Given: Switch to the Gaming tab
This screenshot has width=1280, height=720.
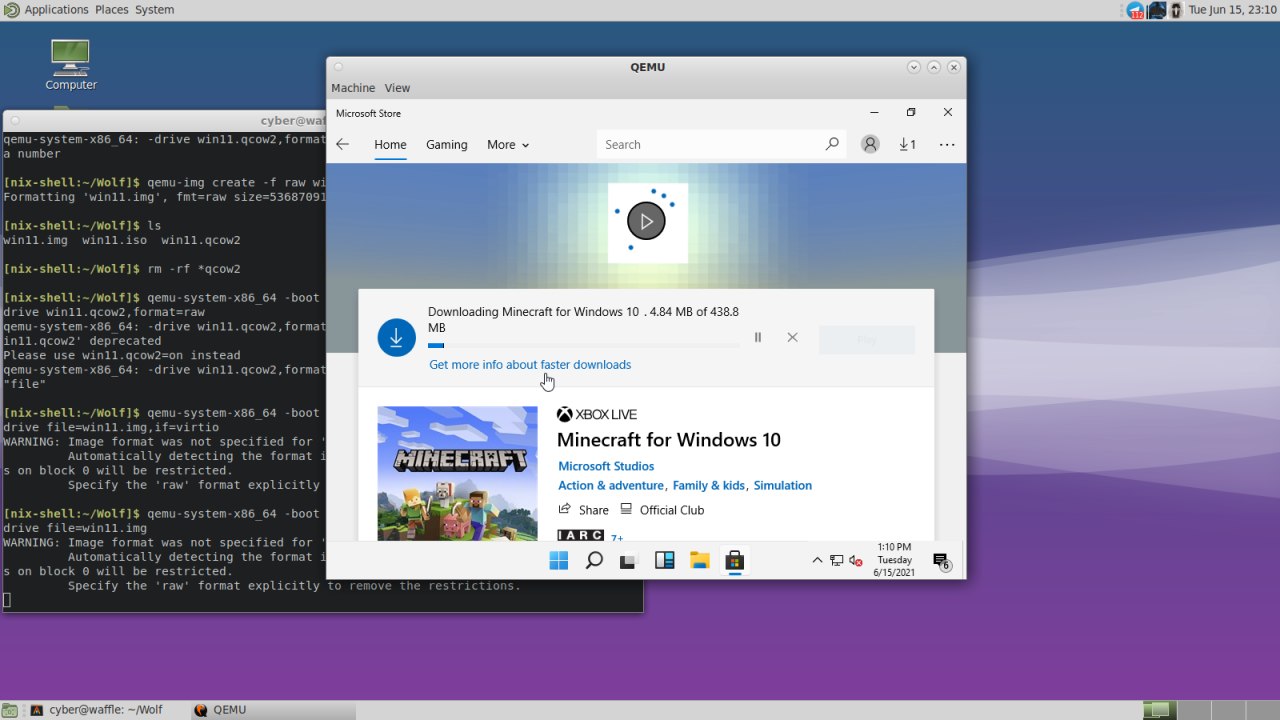Looking at the screenshot, I should click(447, 144).
